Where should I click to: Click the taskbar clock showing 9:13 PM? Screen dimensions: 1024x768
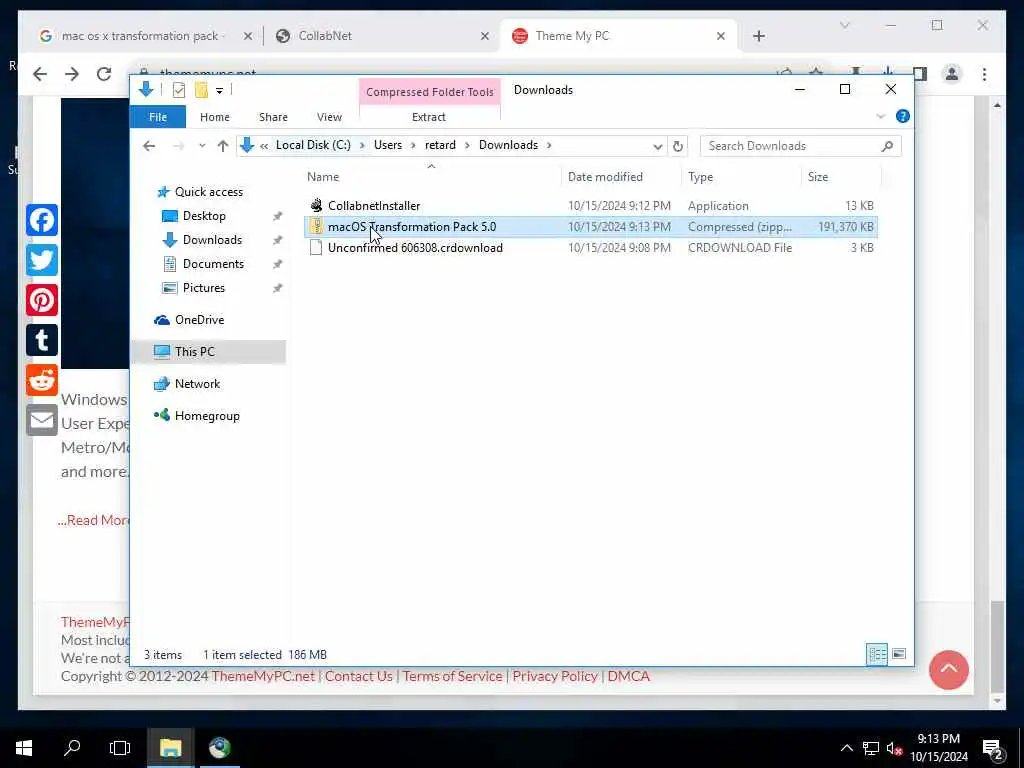coord(938,748)
